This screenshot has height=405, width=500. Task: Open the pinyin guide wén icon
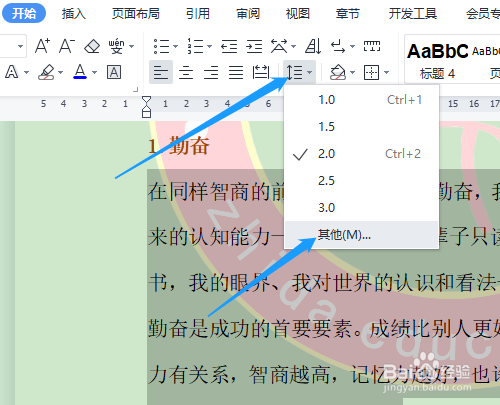point(116,46)
